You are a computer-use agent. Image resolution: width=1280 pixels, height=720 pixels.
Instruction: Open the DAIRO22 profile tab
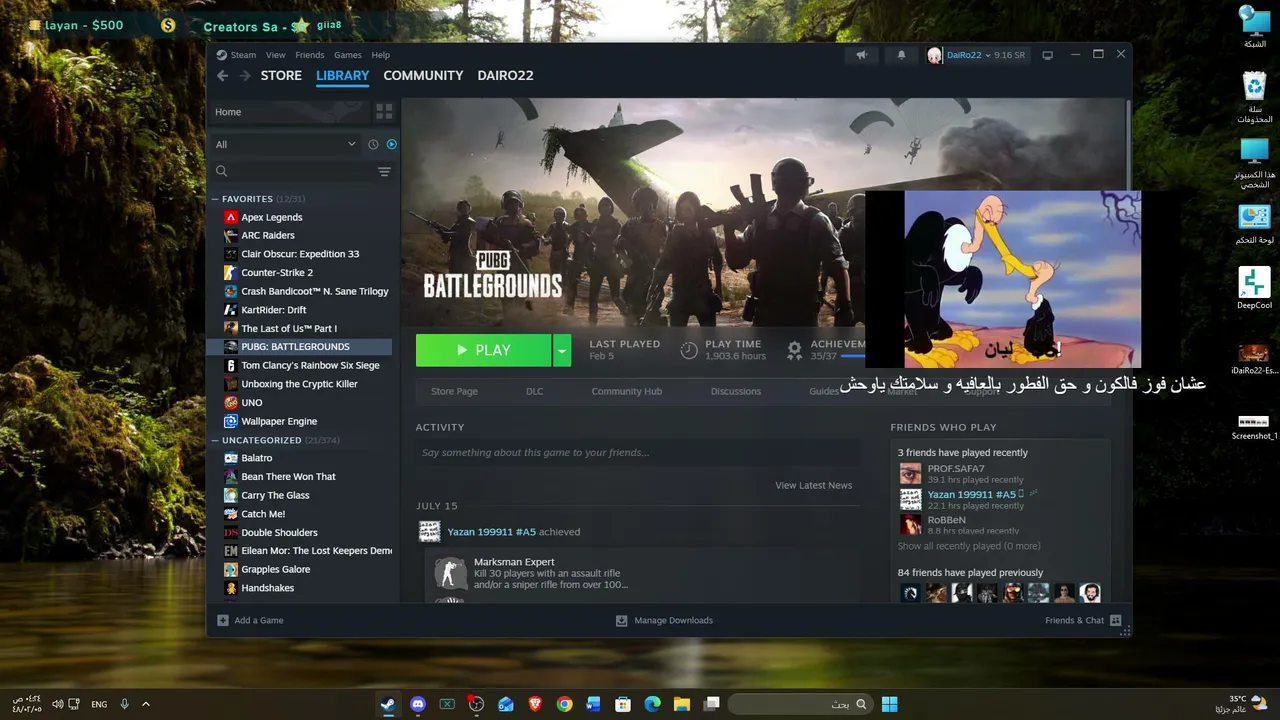tap(505, 76)
